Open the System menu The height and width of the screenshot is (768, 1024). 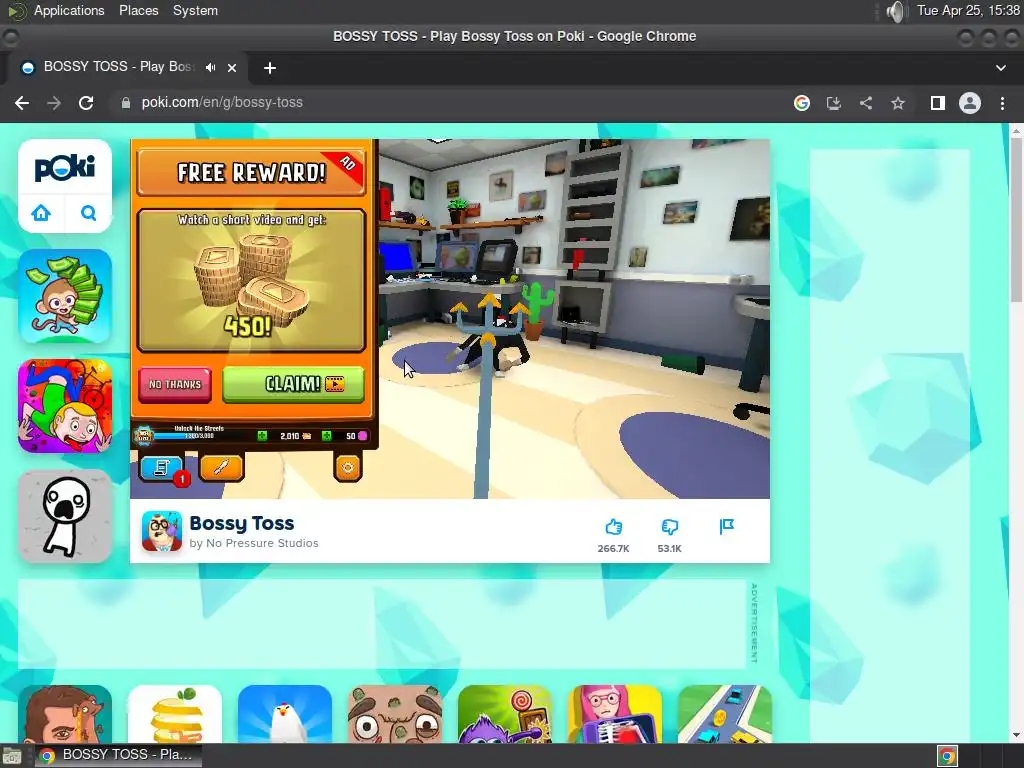[195, 10]
